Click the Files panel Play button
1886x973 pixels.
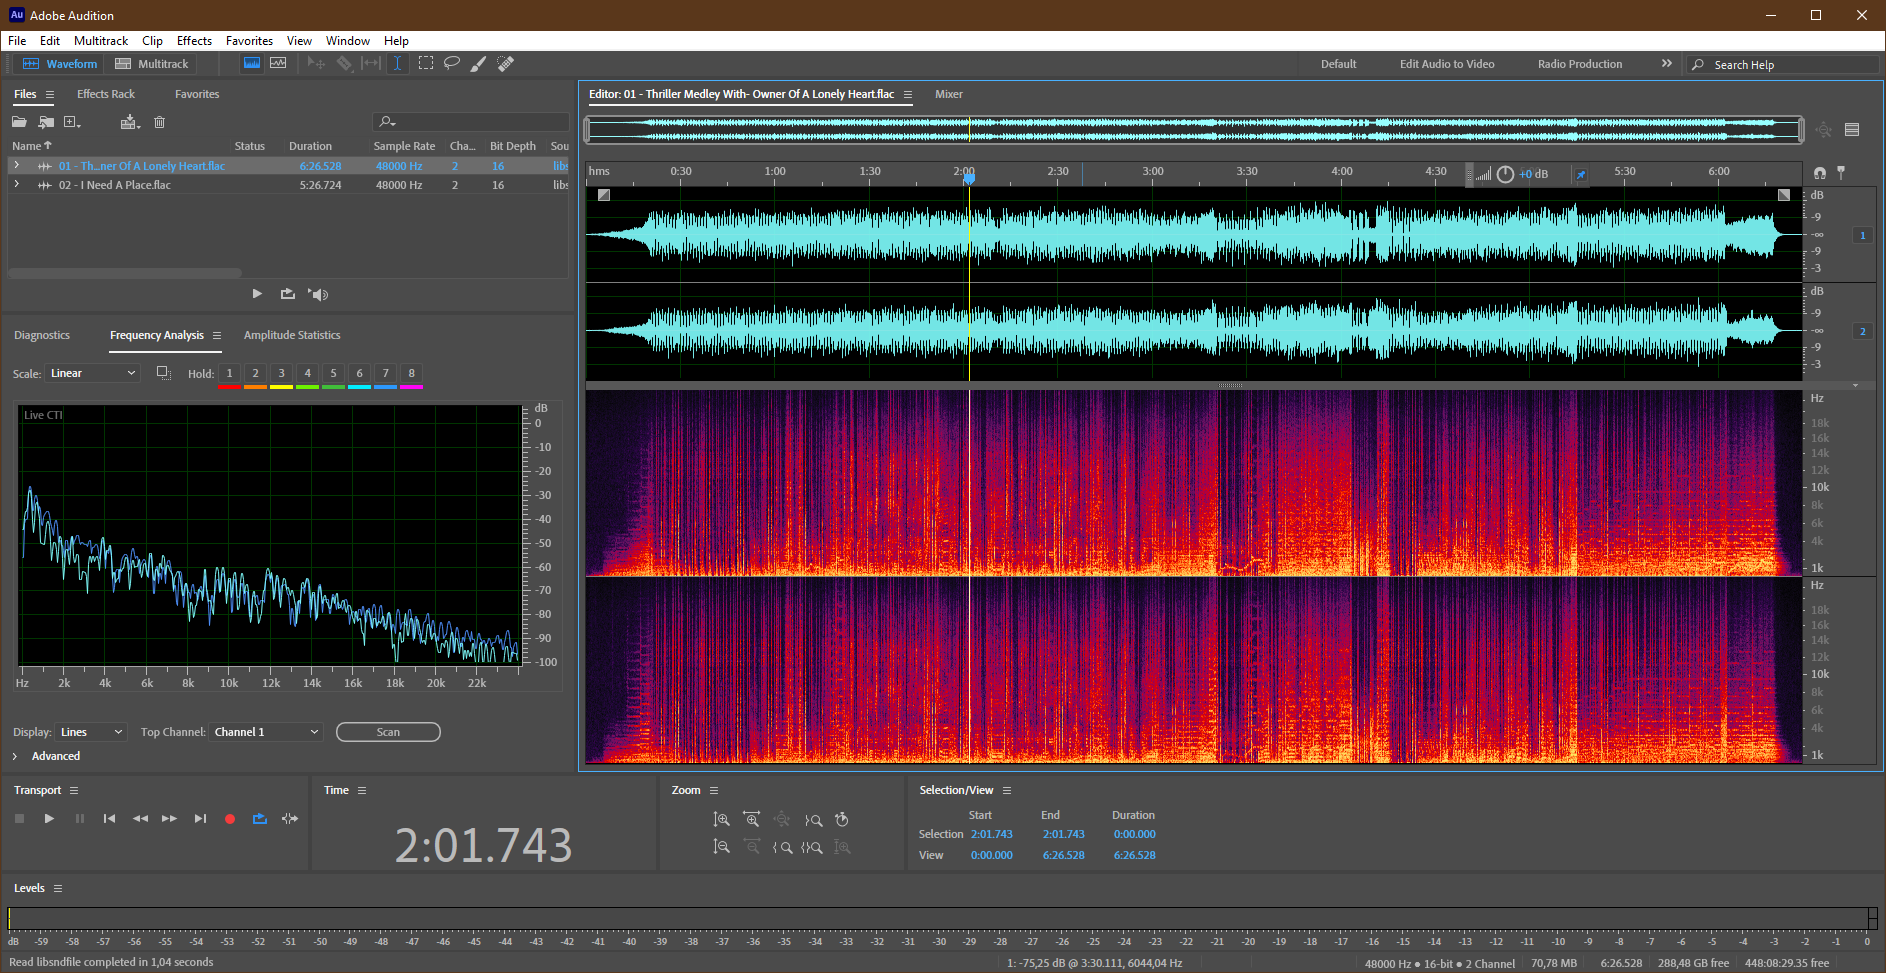257,294
